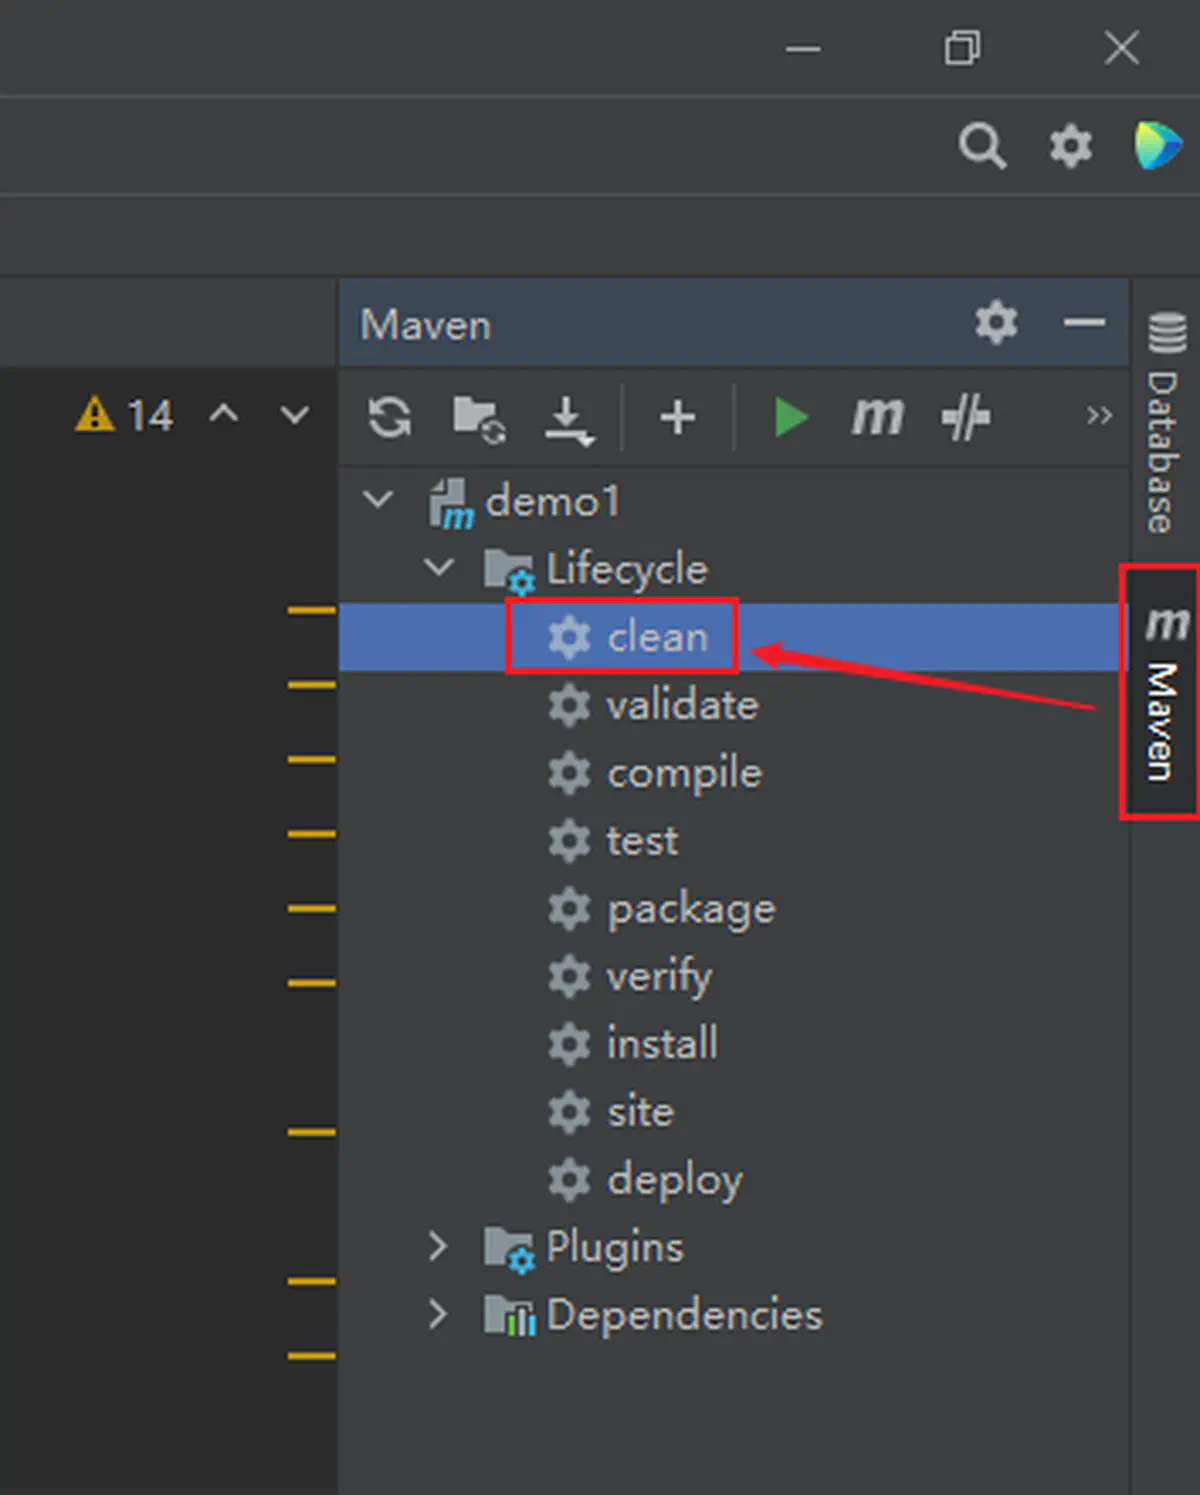Viewport: 1200px width, 1495px height.
Task: Run selected Maven build with green play
Action: [791, 417]
